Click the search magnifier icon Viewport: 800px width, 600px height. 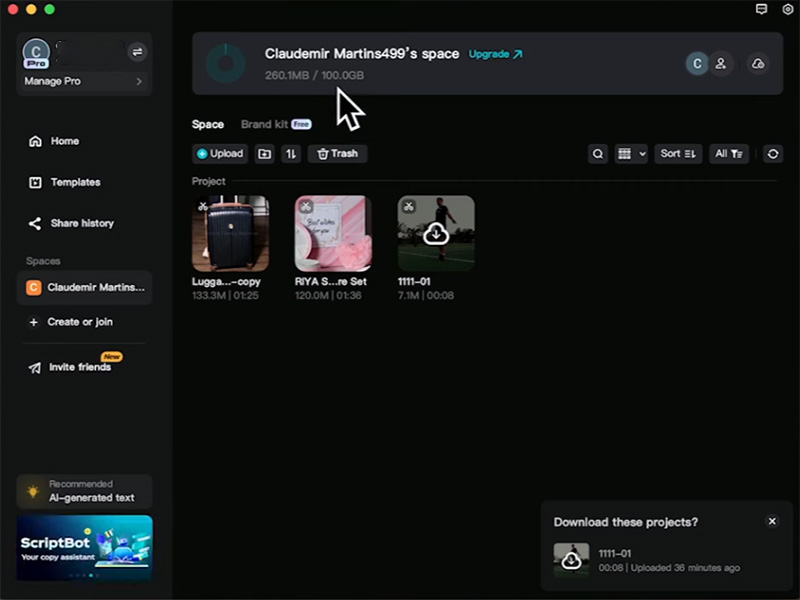[x=598, y=154]
